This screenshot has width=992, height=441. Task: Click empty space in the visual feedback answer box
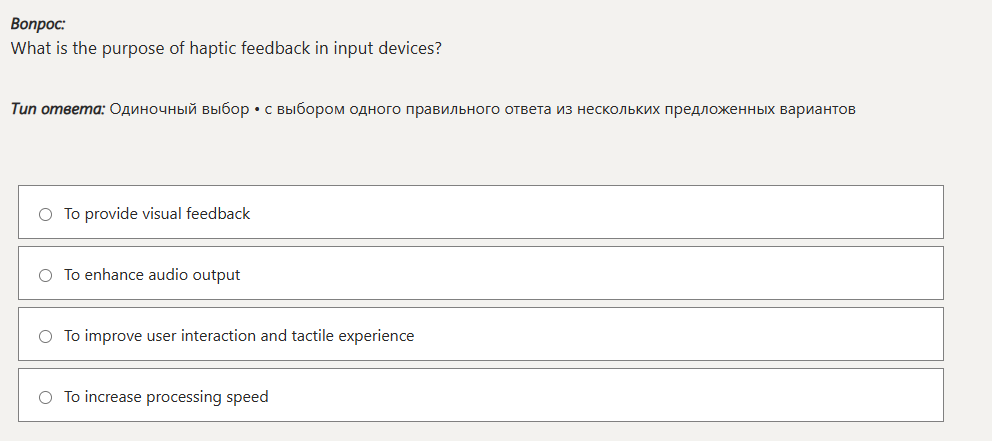pos(650,212)
